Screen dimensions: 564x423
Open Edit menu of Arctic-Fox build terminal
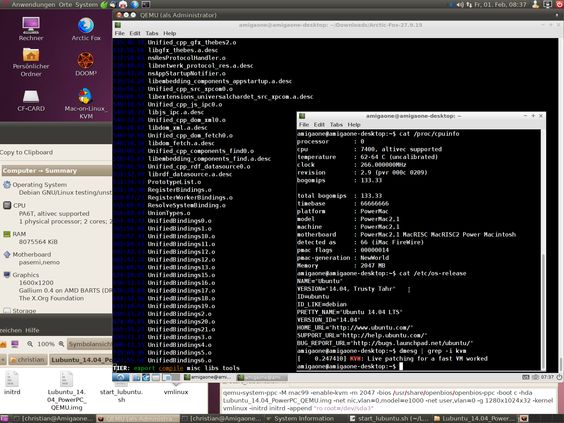pos(135,33)
